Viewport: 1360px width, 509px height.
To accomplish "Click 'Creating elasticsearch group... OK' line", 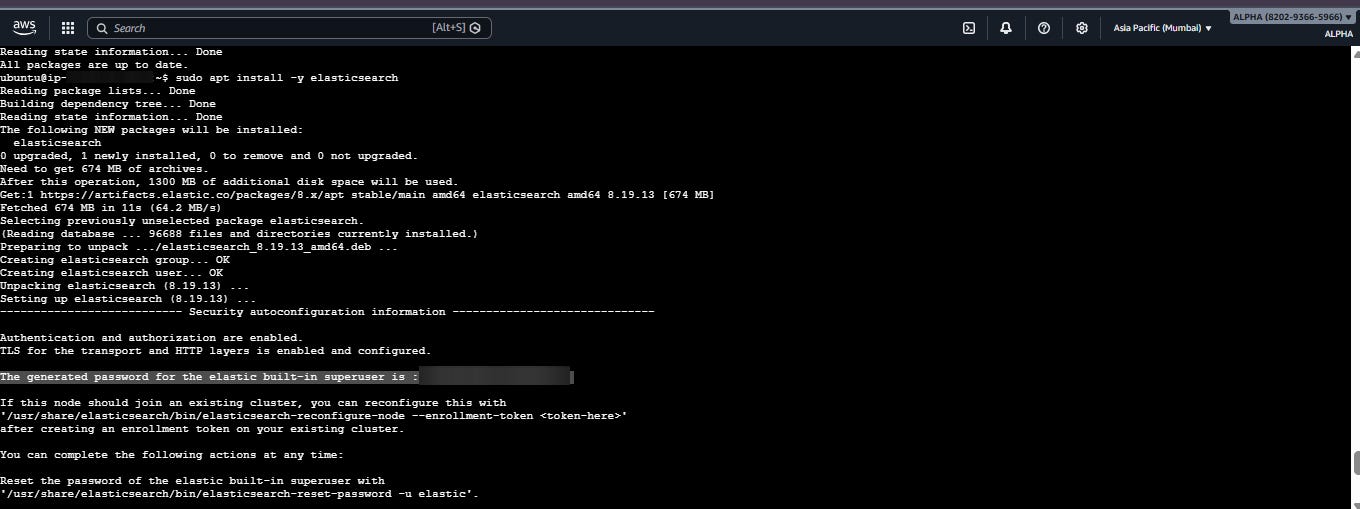I will pos(114,260).
